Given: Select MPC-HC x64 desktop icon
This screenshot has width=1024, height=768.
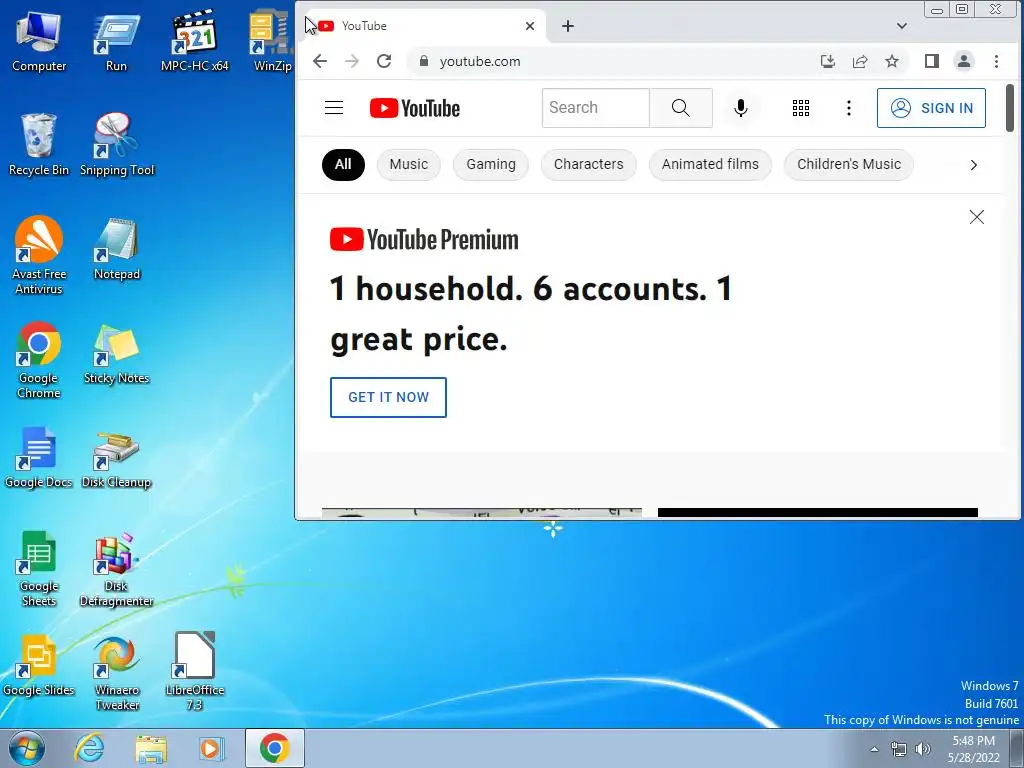Looking at the screenshot, I should [x=195, y=40].
